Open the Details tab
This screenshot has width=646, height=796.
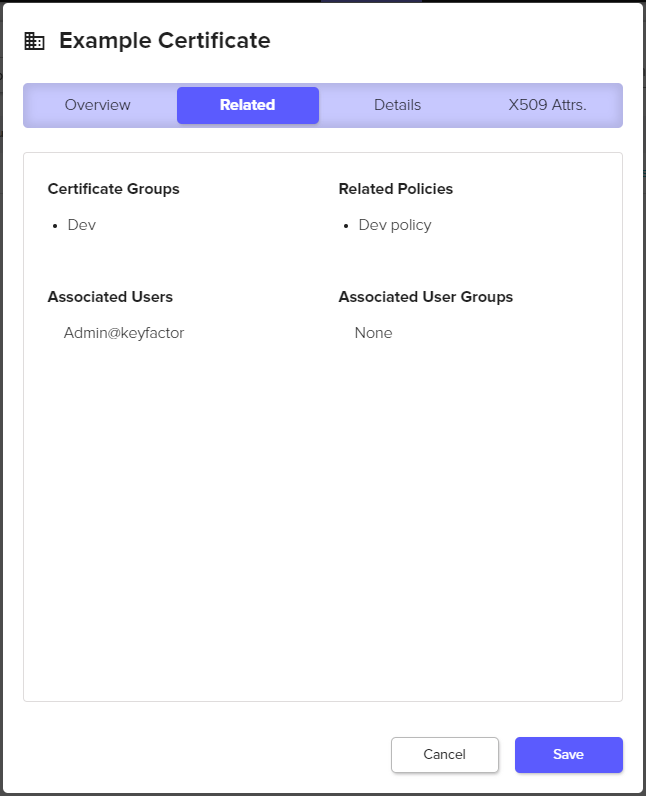(x=397, y=105)
